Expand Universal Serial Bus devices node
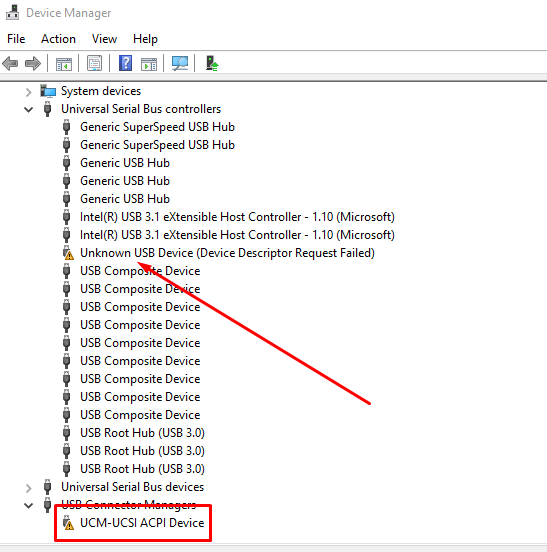Viewport: 547px width, 552px height. [x=29, y=488]
